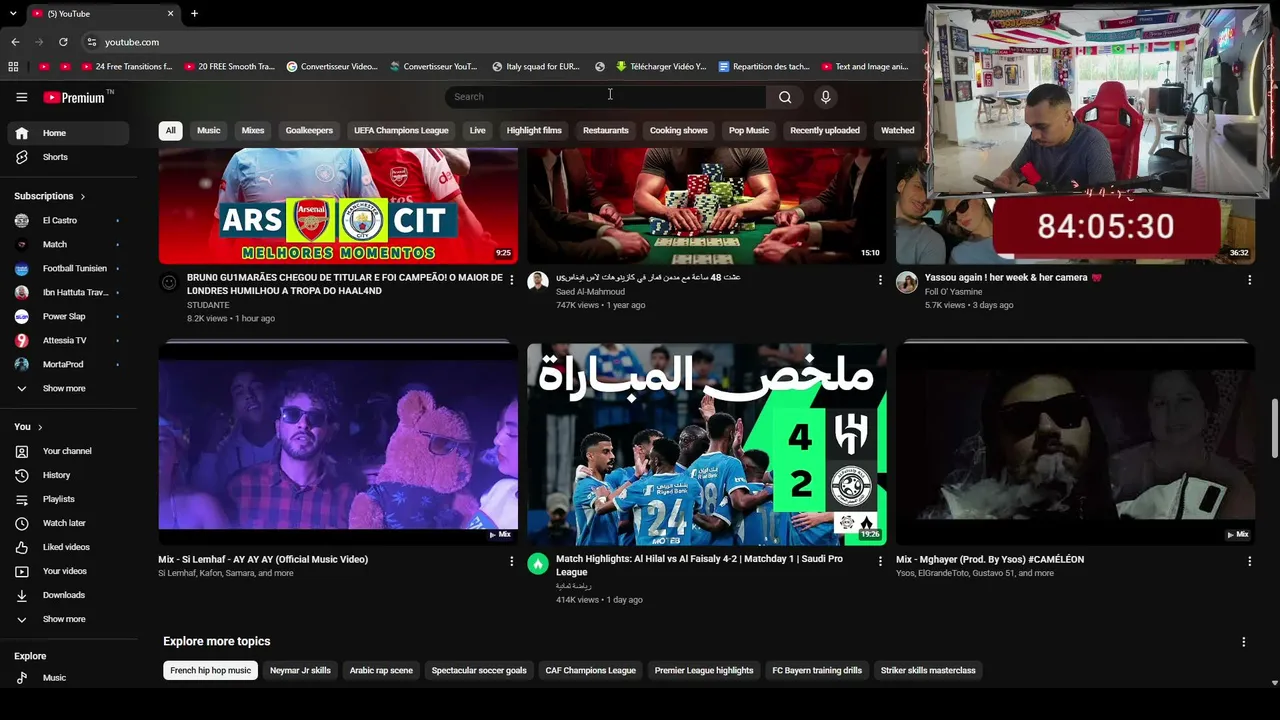
Task: Open a new browser tab
Action: coord(194,14)
